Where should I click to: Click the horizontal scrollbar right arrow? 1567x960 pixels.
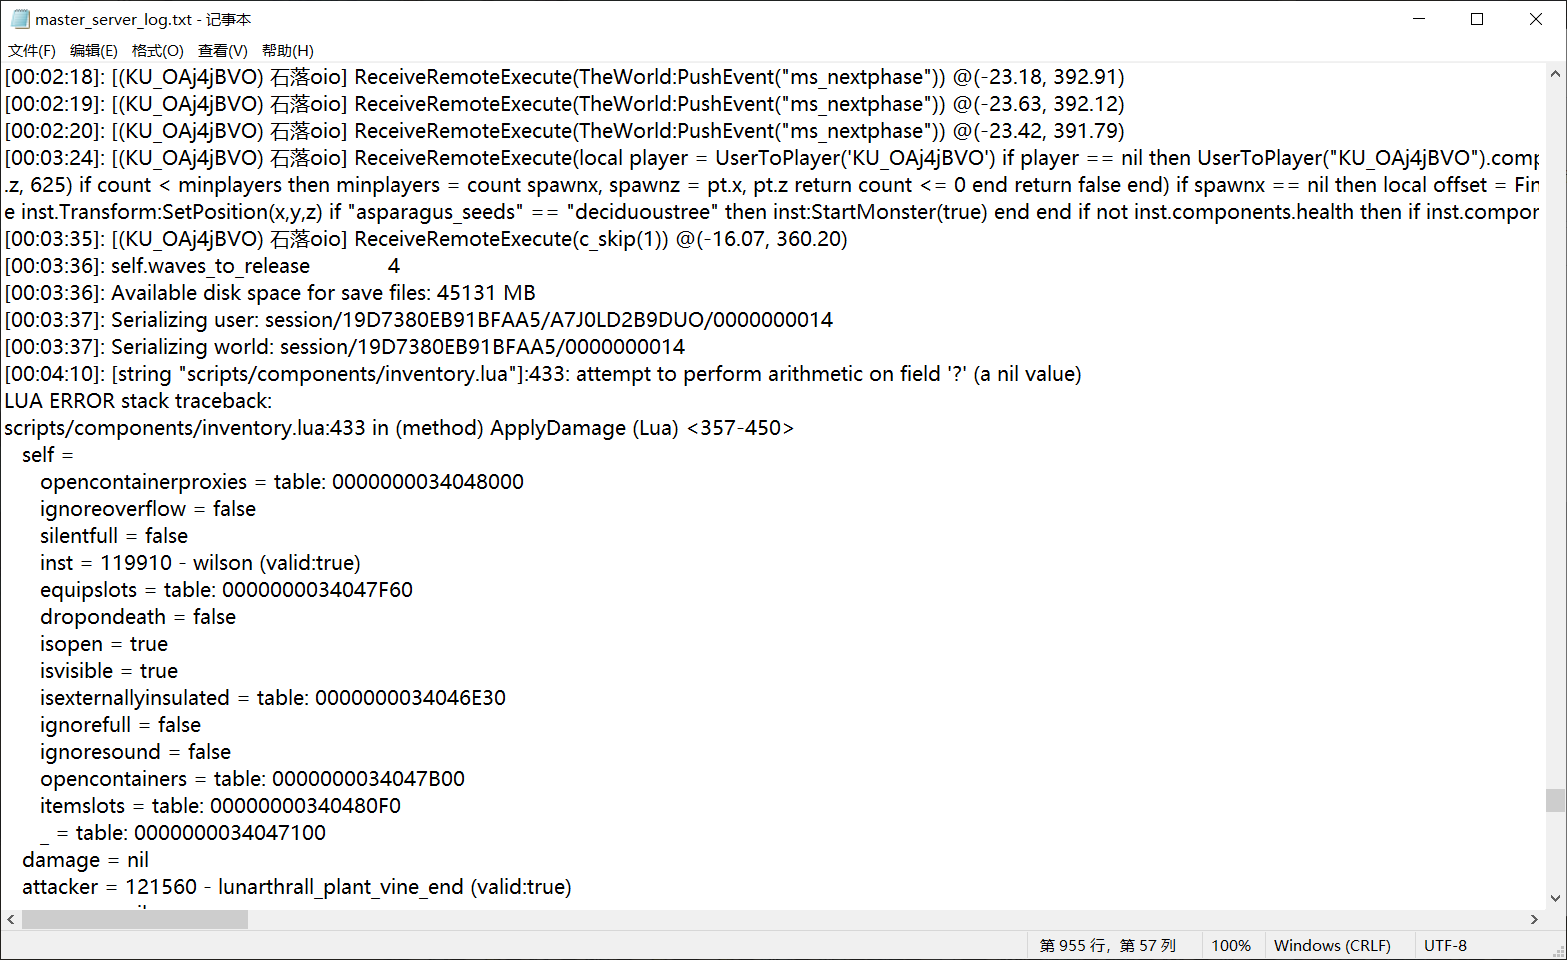point(1534,919)
